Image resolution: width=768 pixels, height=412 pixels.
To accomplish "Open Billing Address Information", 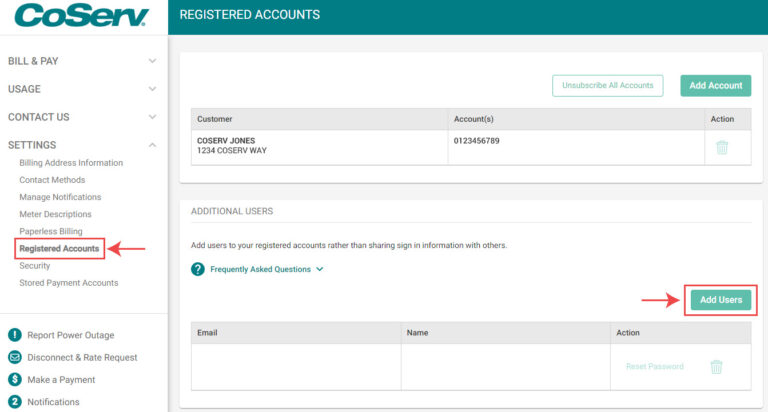I will tap(71, 163).
